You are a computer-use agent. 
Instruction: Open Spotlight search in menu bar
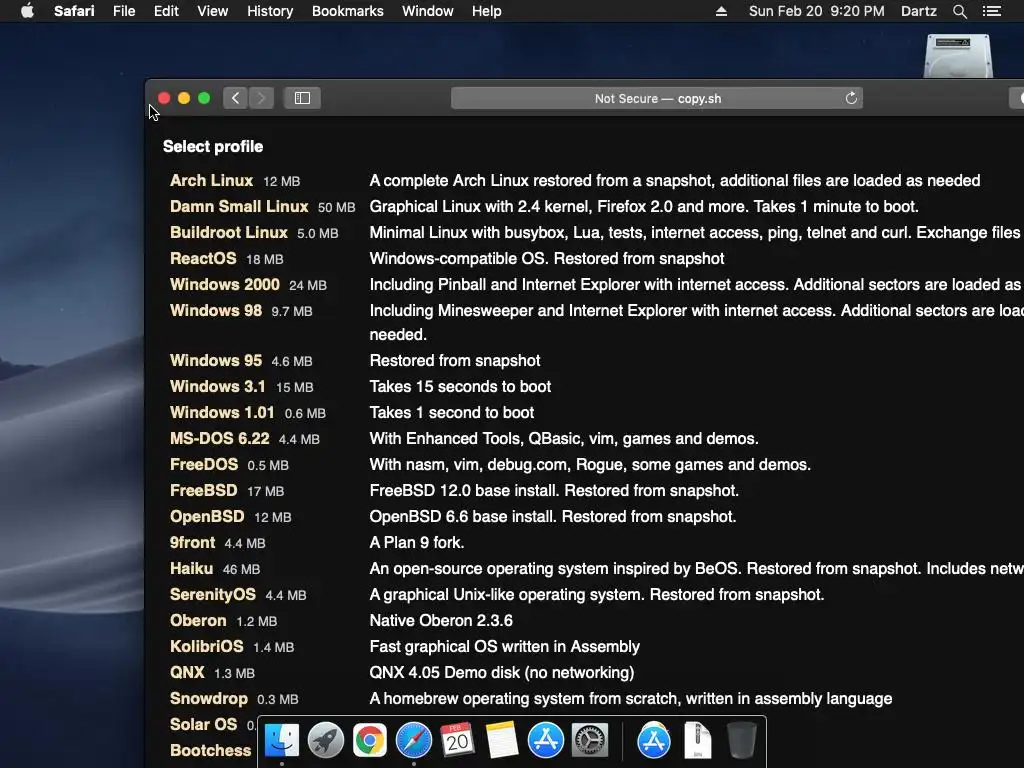[x=959, y=11]
